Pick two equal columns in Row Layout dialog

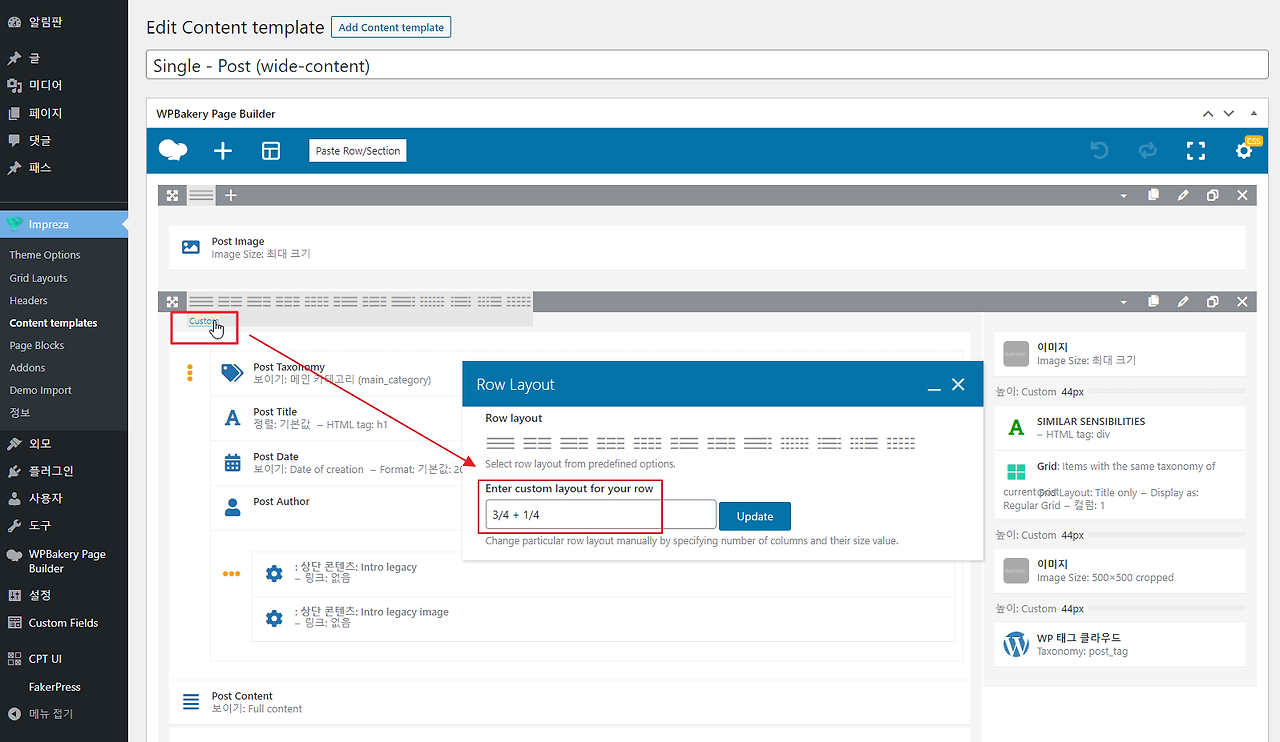click(x=537, y=443)
